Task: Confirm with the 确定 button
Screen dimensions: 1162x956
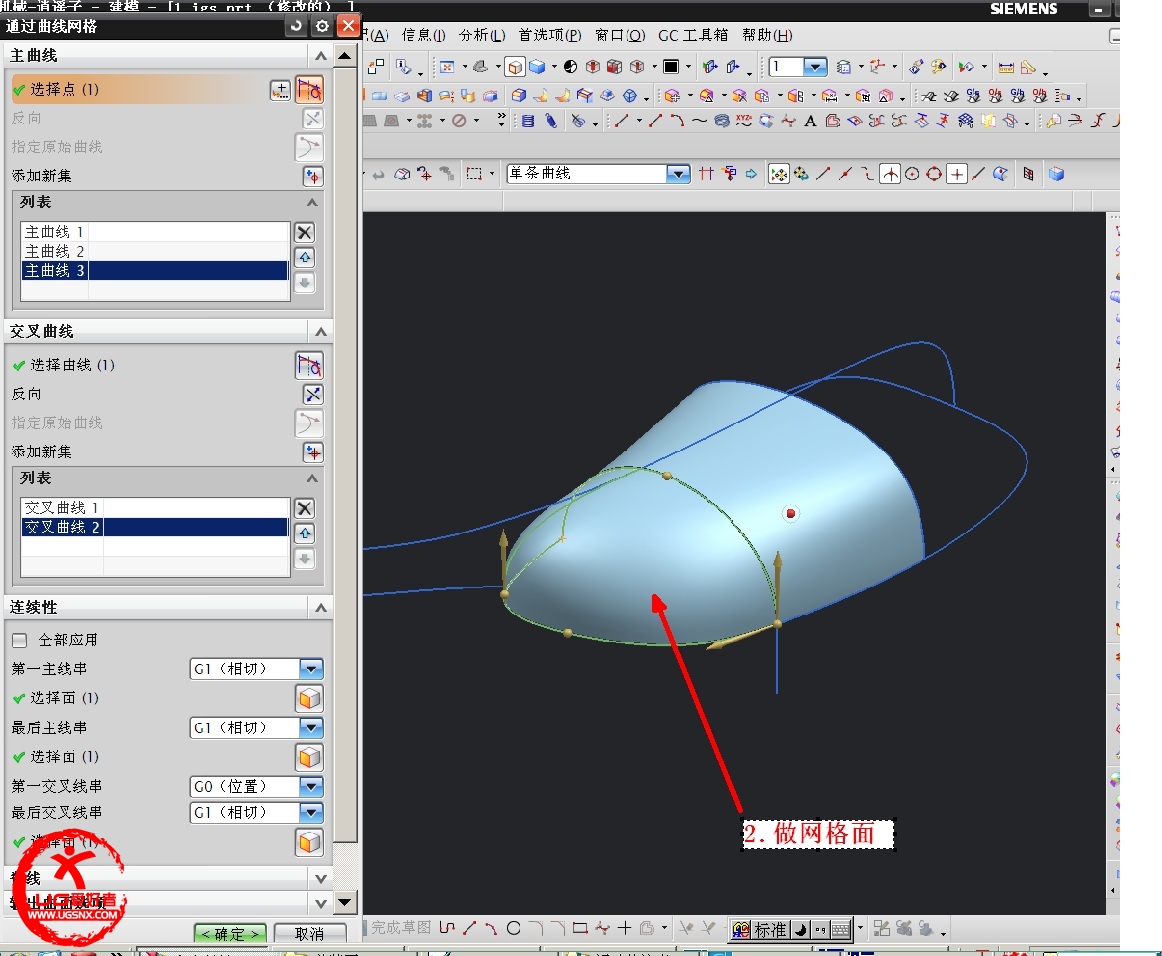Action: (230, 934)
